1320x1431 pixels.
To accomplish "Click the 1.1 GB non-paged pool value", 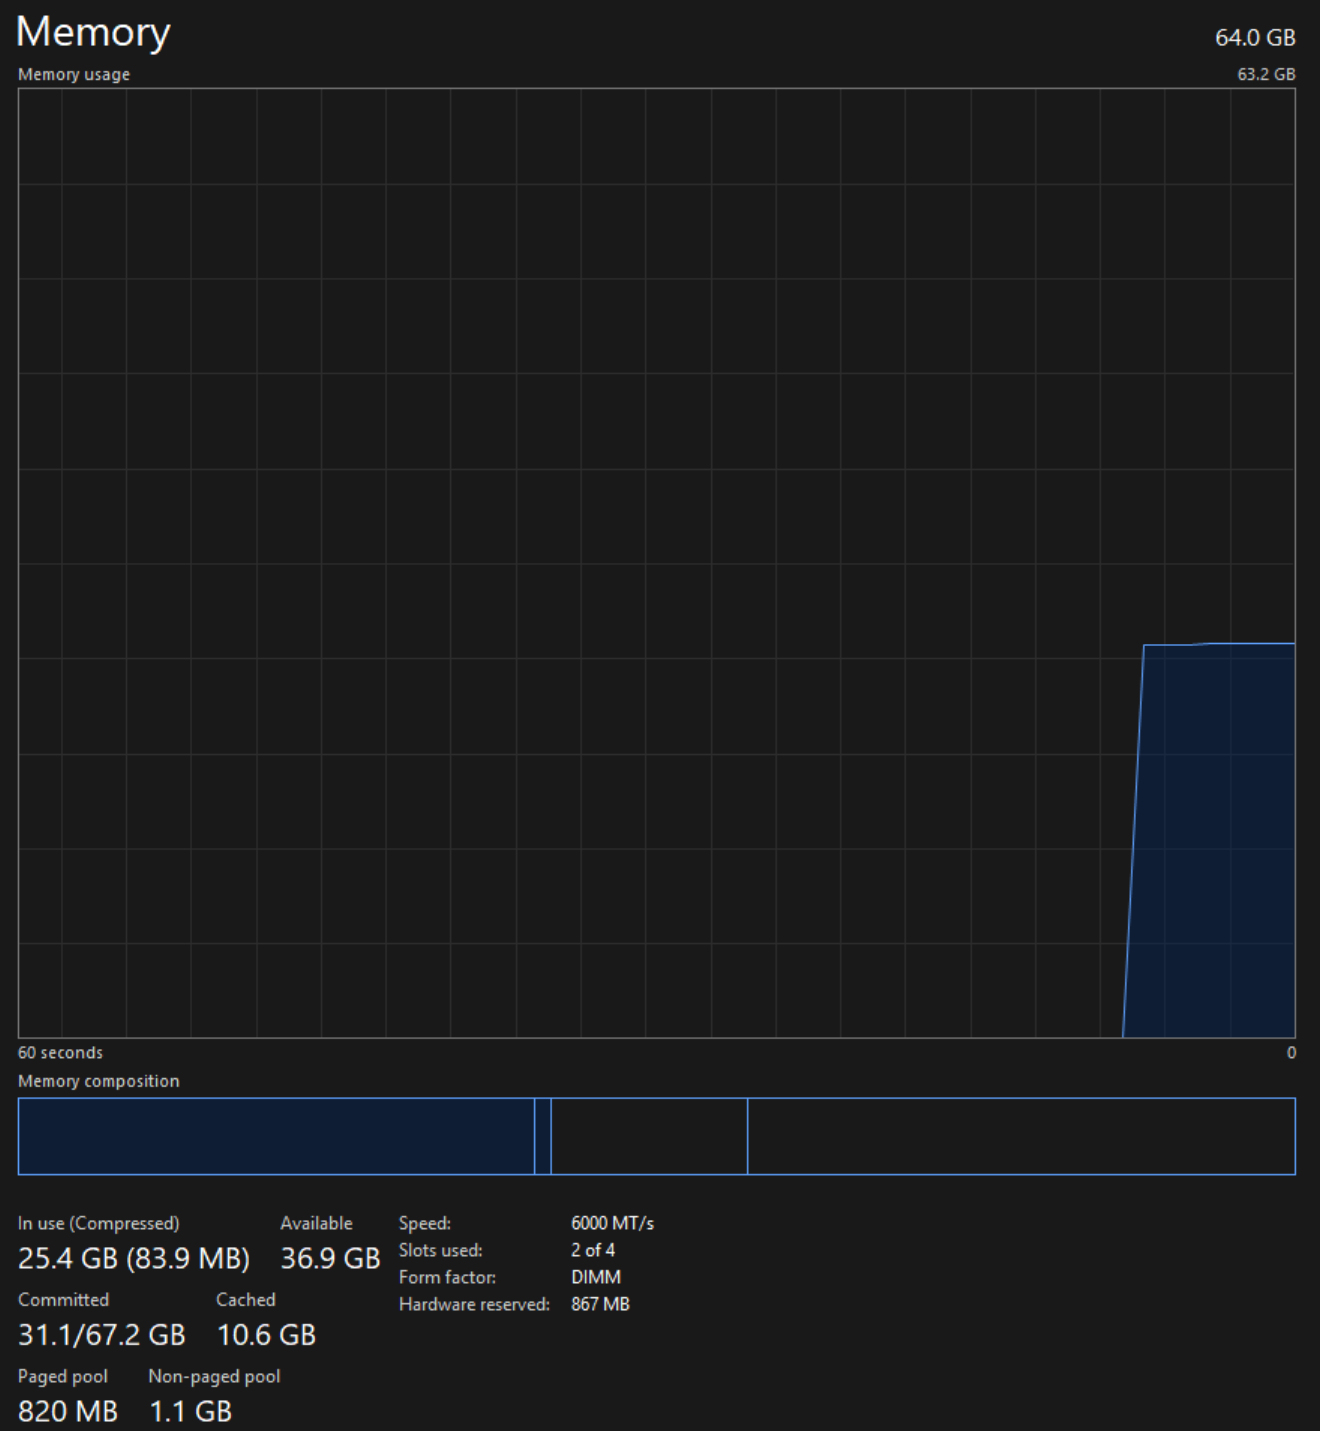I will (190, 1411).
